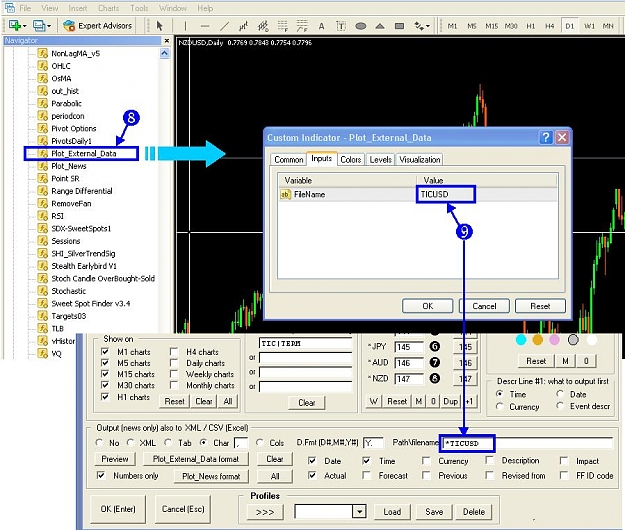Screen dimensions: 625x530
Task: Toggle the Currency output checkbox
Action: click(426, 461)
